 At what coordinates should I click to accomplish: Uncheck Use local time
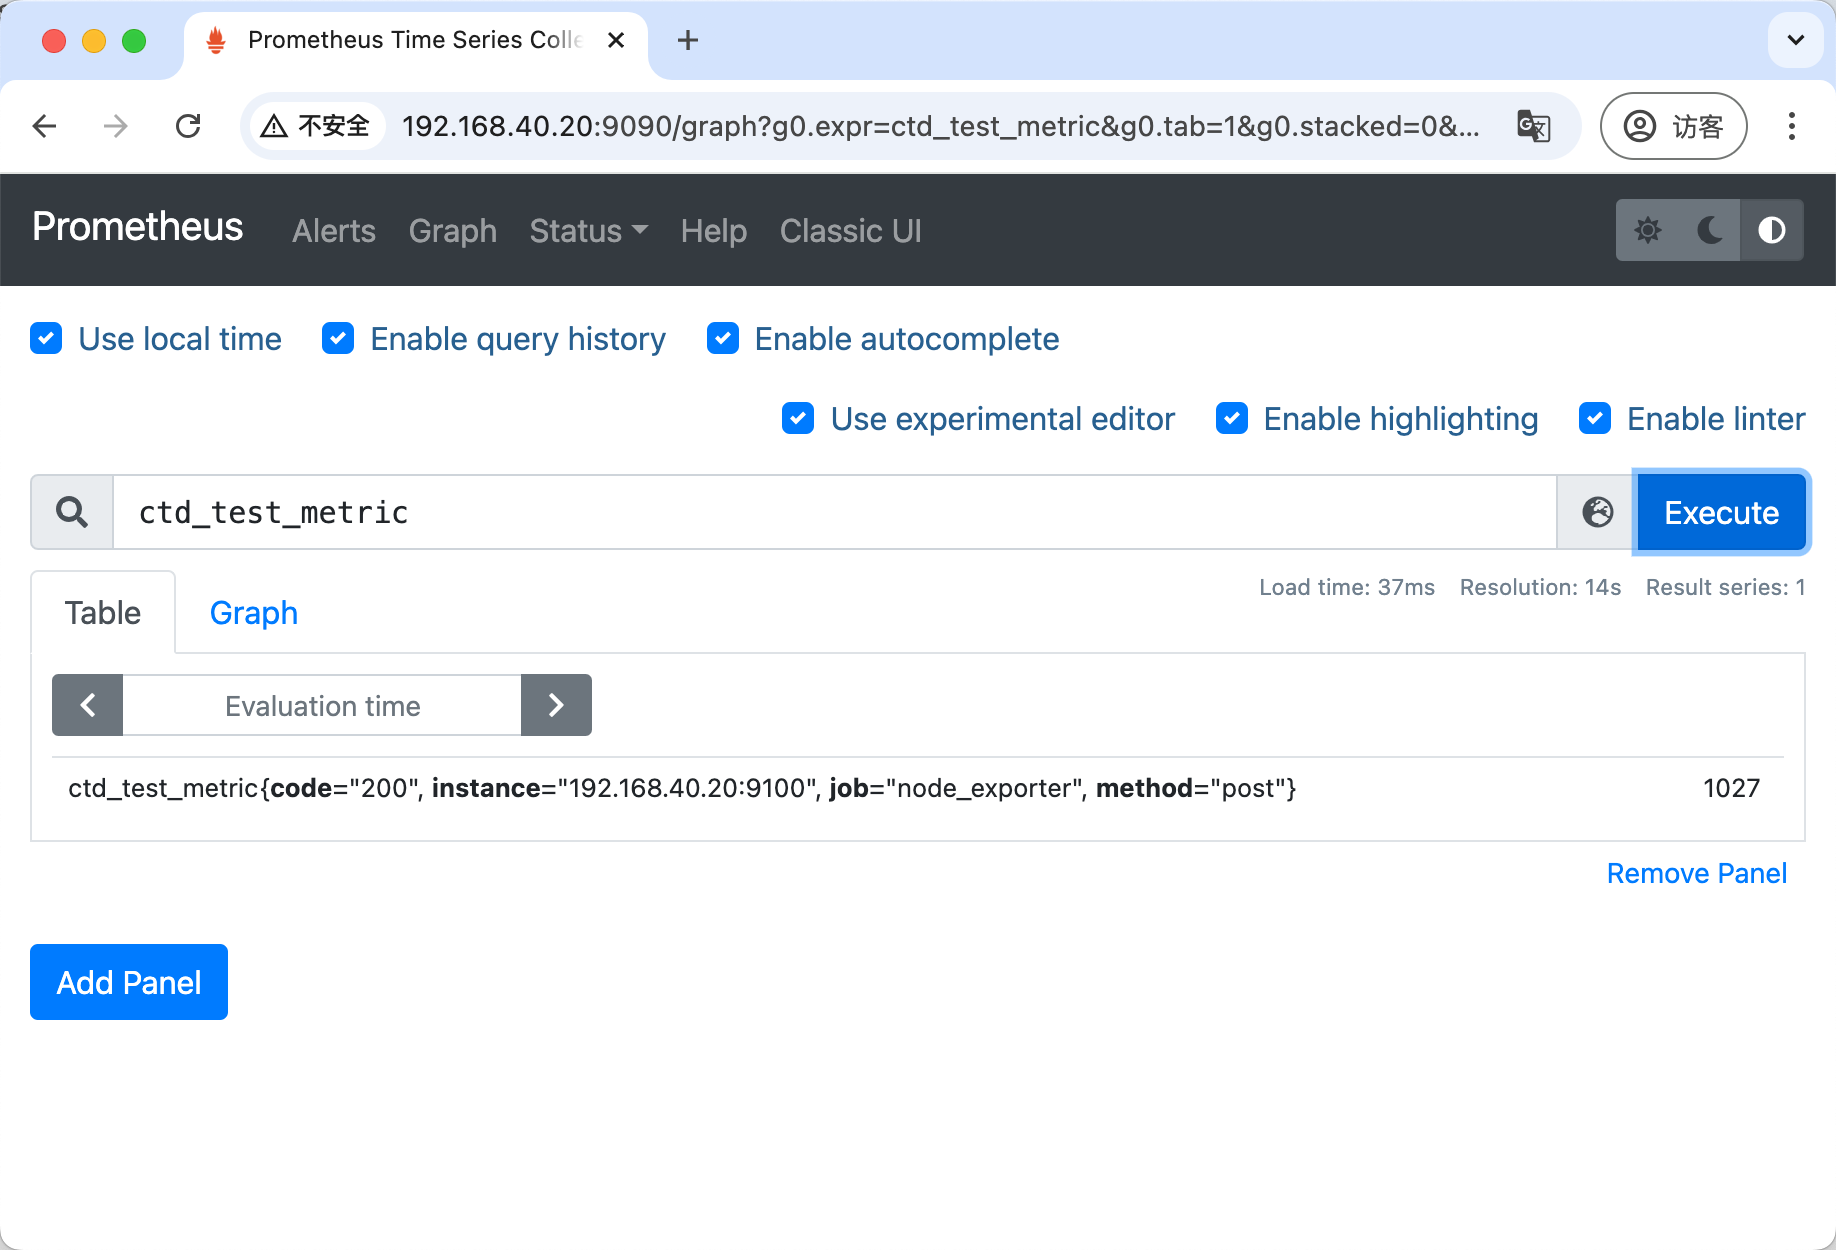[46, 339]
